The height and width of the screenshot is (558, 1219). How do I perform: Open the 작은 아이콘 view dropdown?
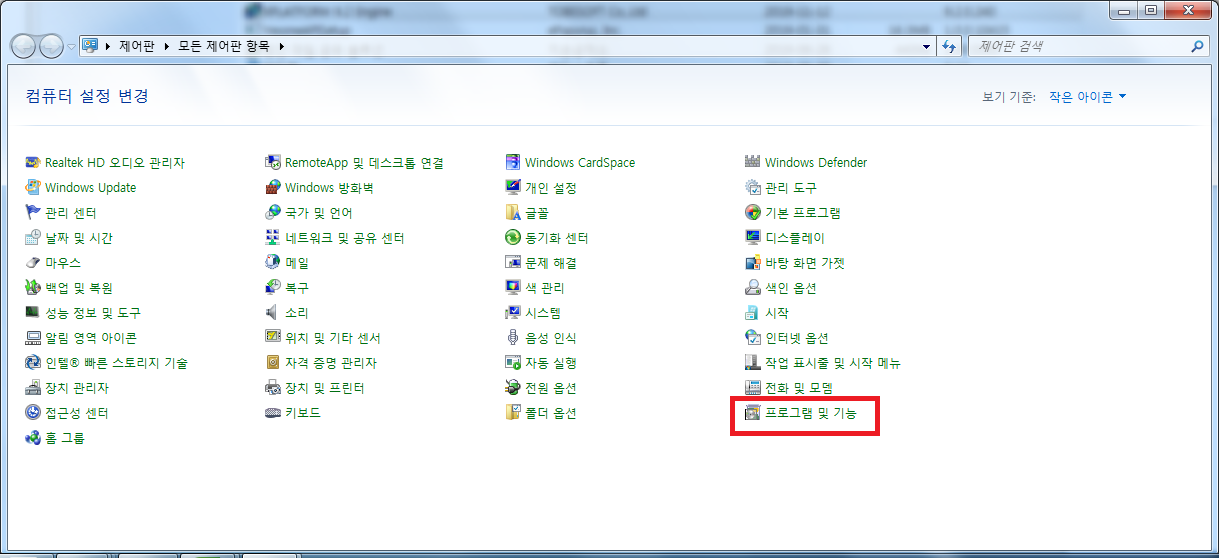[1087, 97]
